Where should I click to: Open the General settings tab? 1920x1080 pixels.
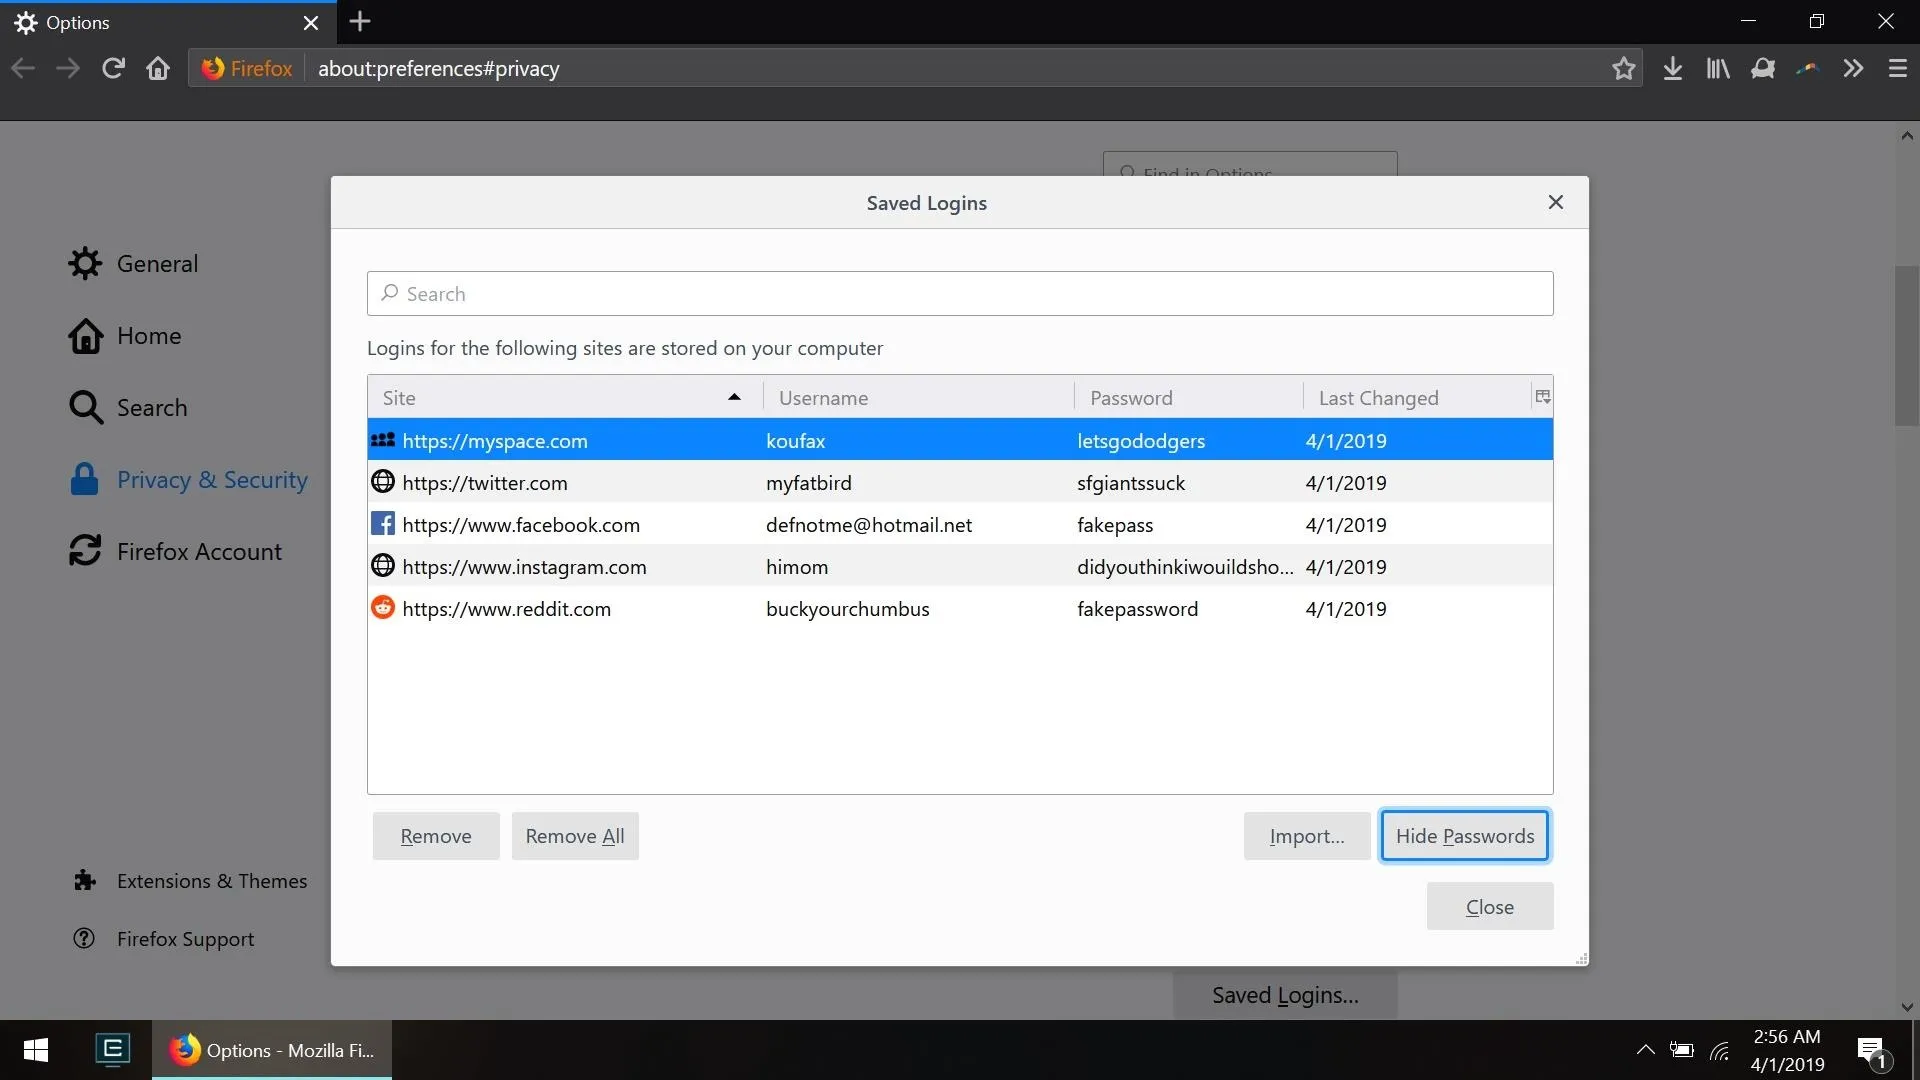pos(157,262)
